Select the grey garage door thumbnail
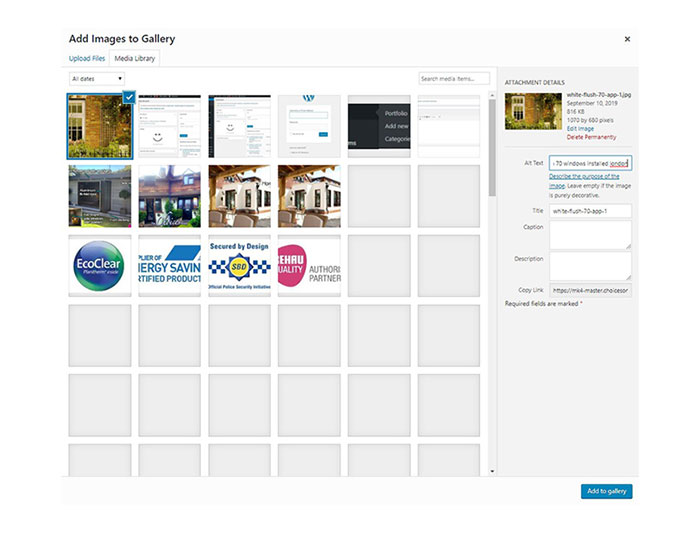The image size is (700, 533). click(x=100, y=196)
